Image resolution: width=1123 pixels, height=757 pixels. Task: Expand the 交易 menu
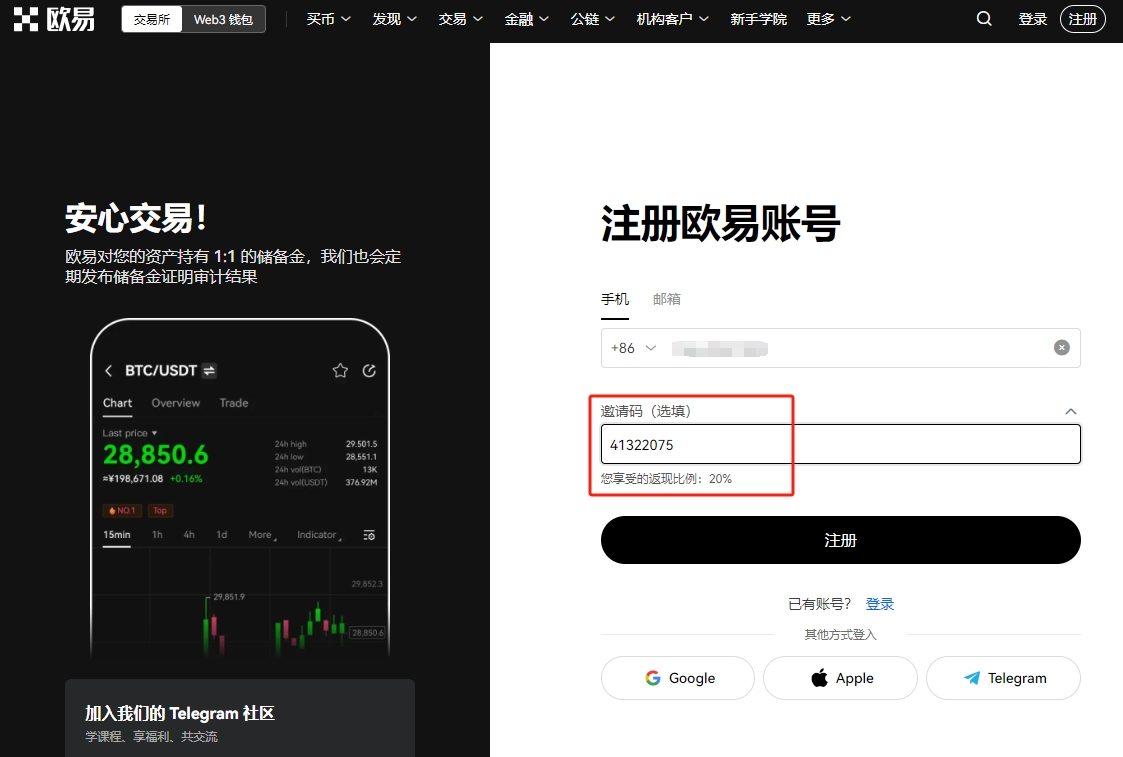[x=460, y=19]
